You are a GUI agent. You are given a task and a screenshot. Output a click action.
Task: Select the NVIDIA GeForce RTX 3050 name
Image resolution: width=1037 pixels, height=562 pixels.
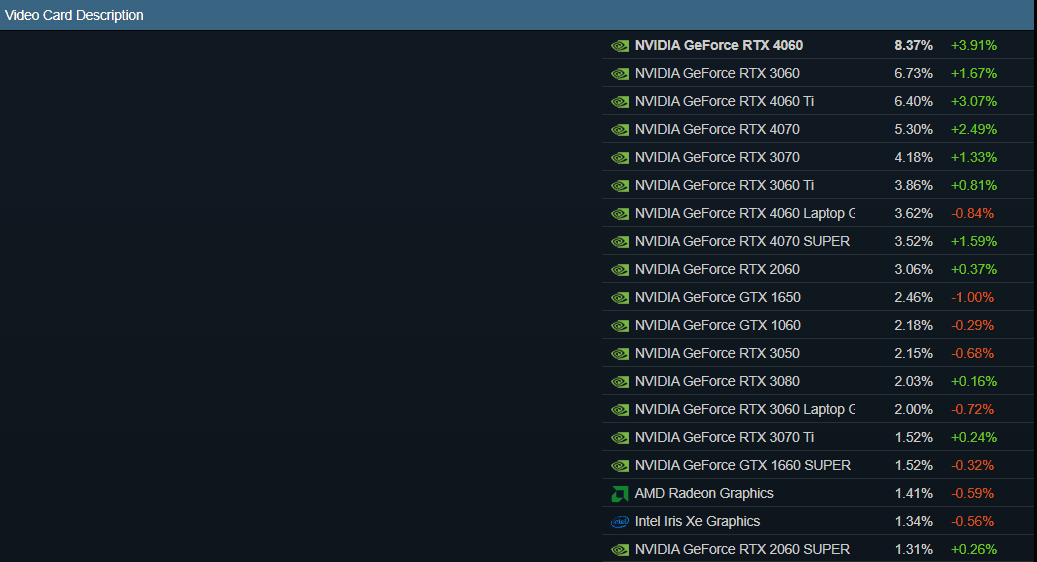click(x=717, y=353)
